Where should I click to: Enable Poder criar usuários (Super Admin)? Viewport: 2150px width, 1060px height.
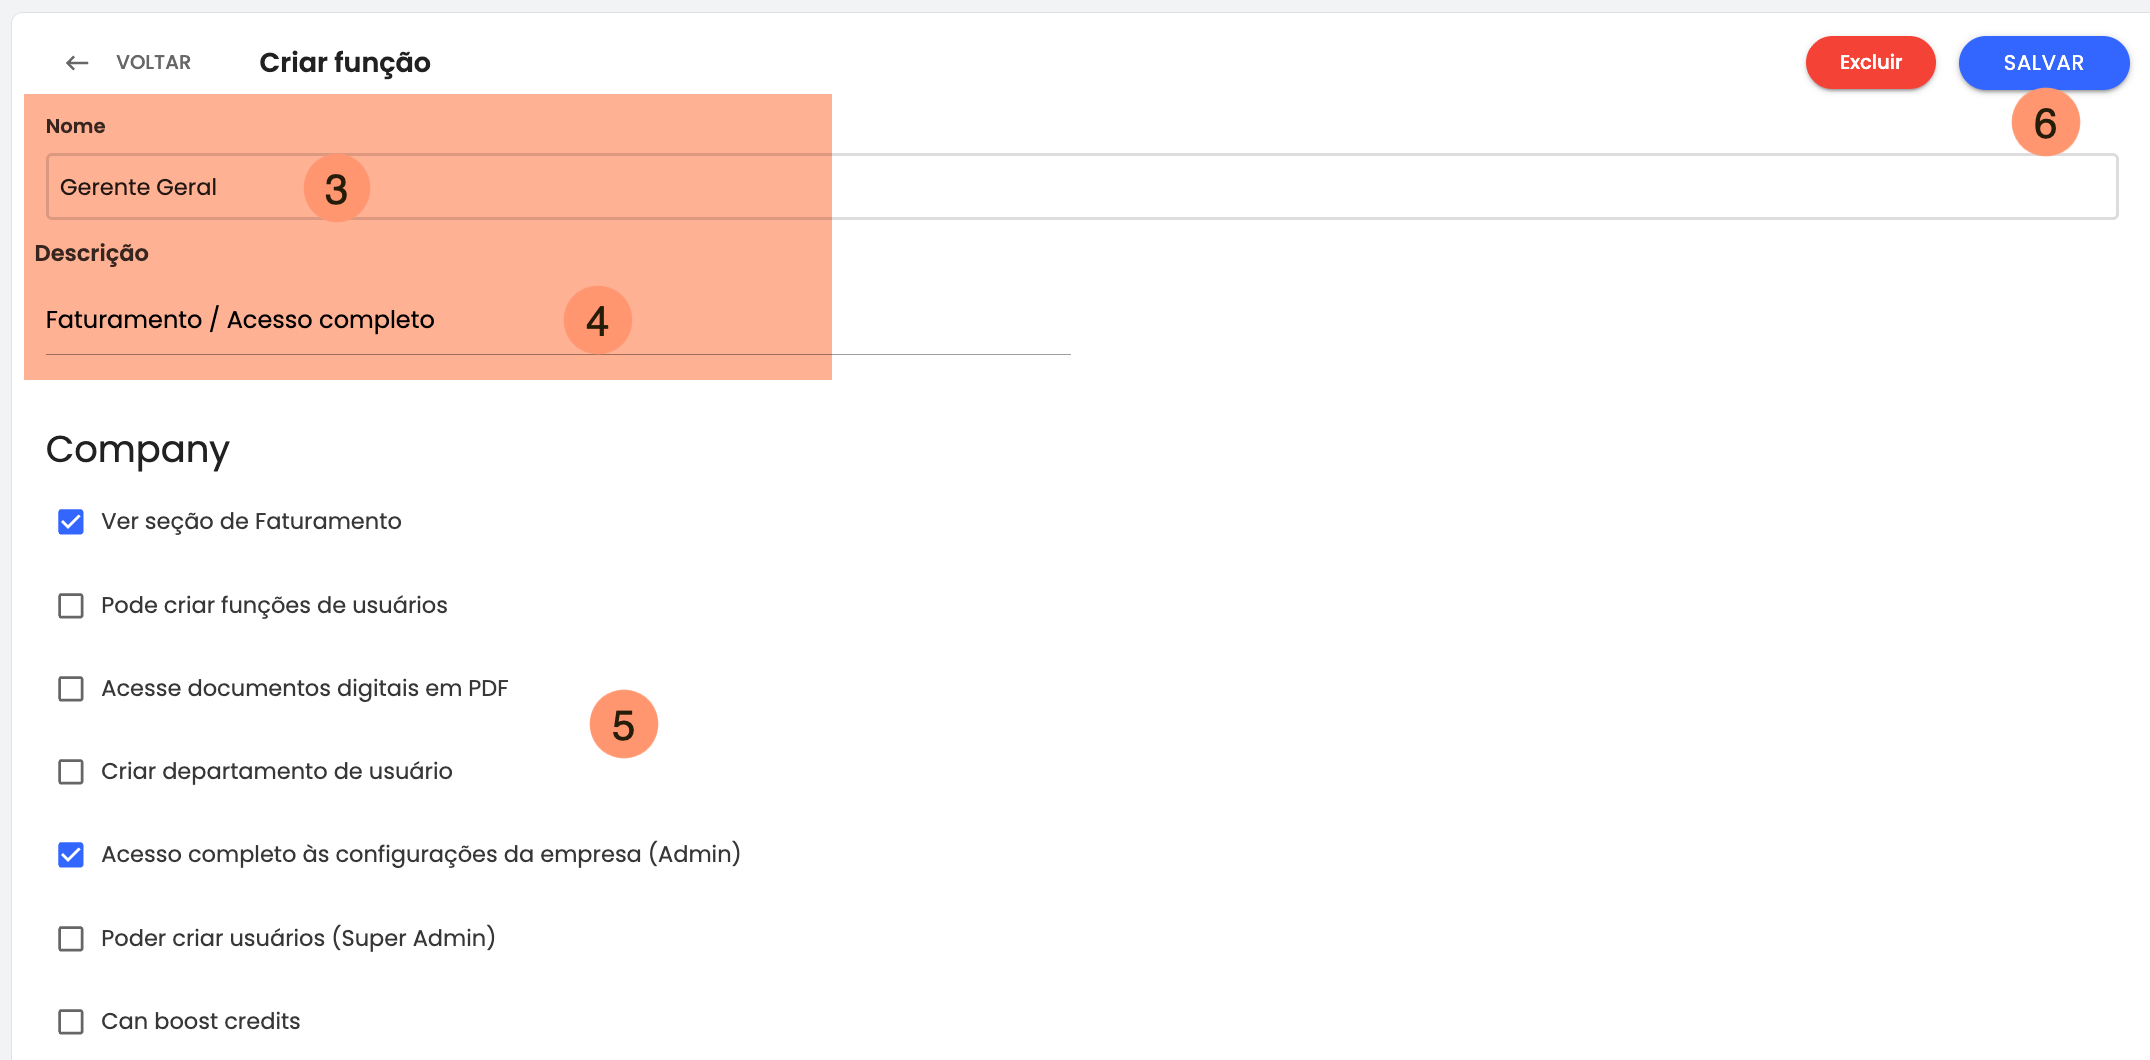pos(71,939)
